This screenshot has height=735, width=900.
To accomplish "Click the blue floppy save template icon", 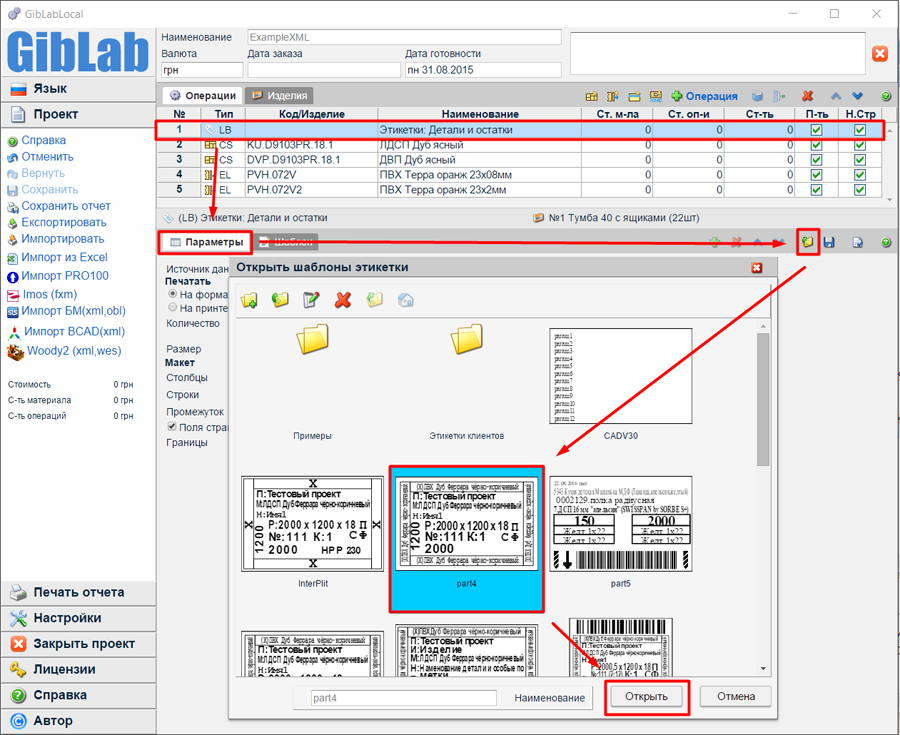I will click(830, 242).
